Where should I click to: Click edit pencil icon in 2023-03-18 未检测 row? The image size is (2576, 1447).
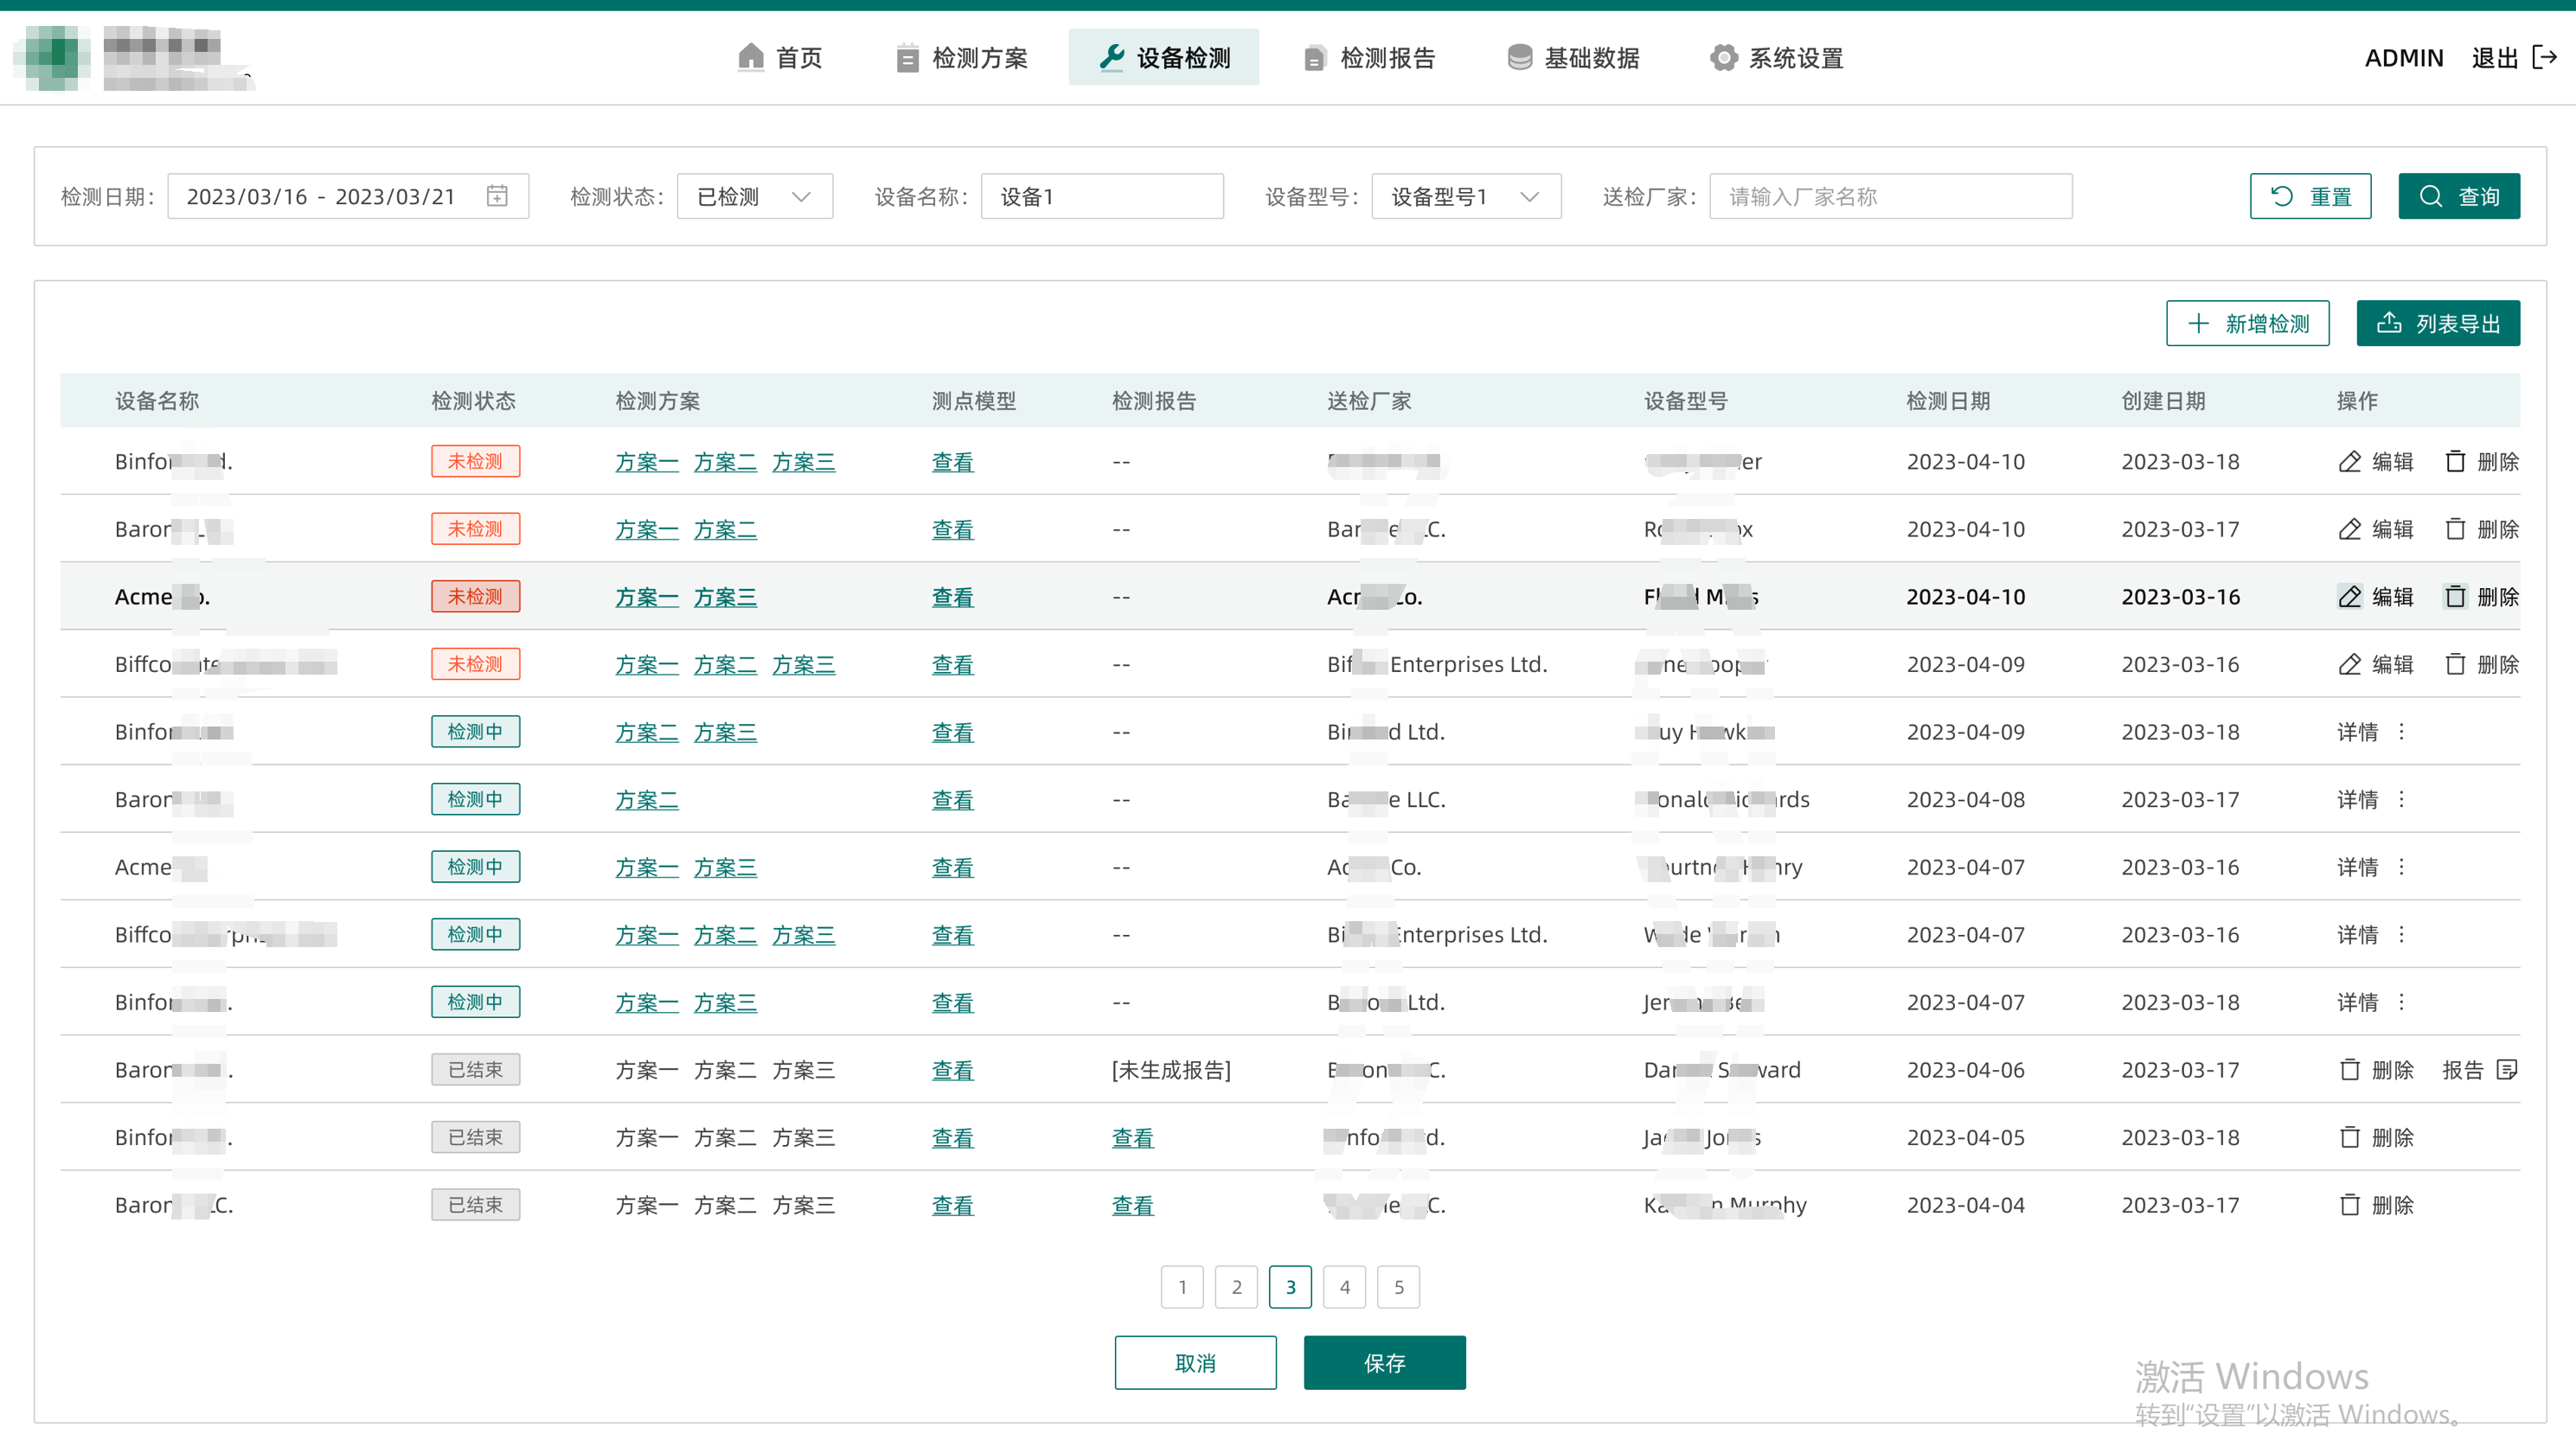[x=2349, y=462]
